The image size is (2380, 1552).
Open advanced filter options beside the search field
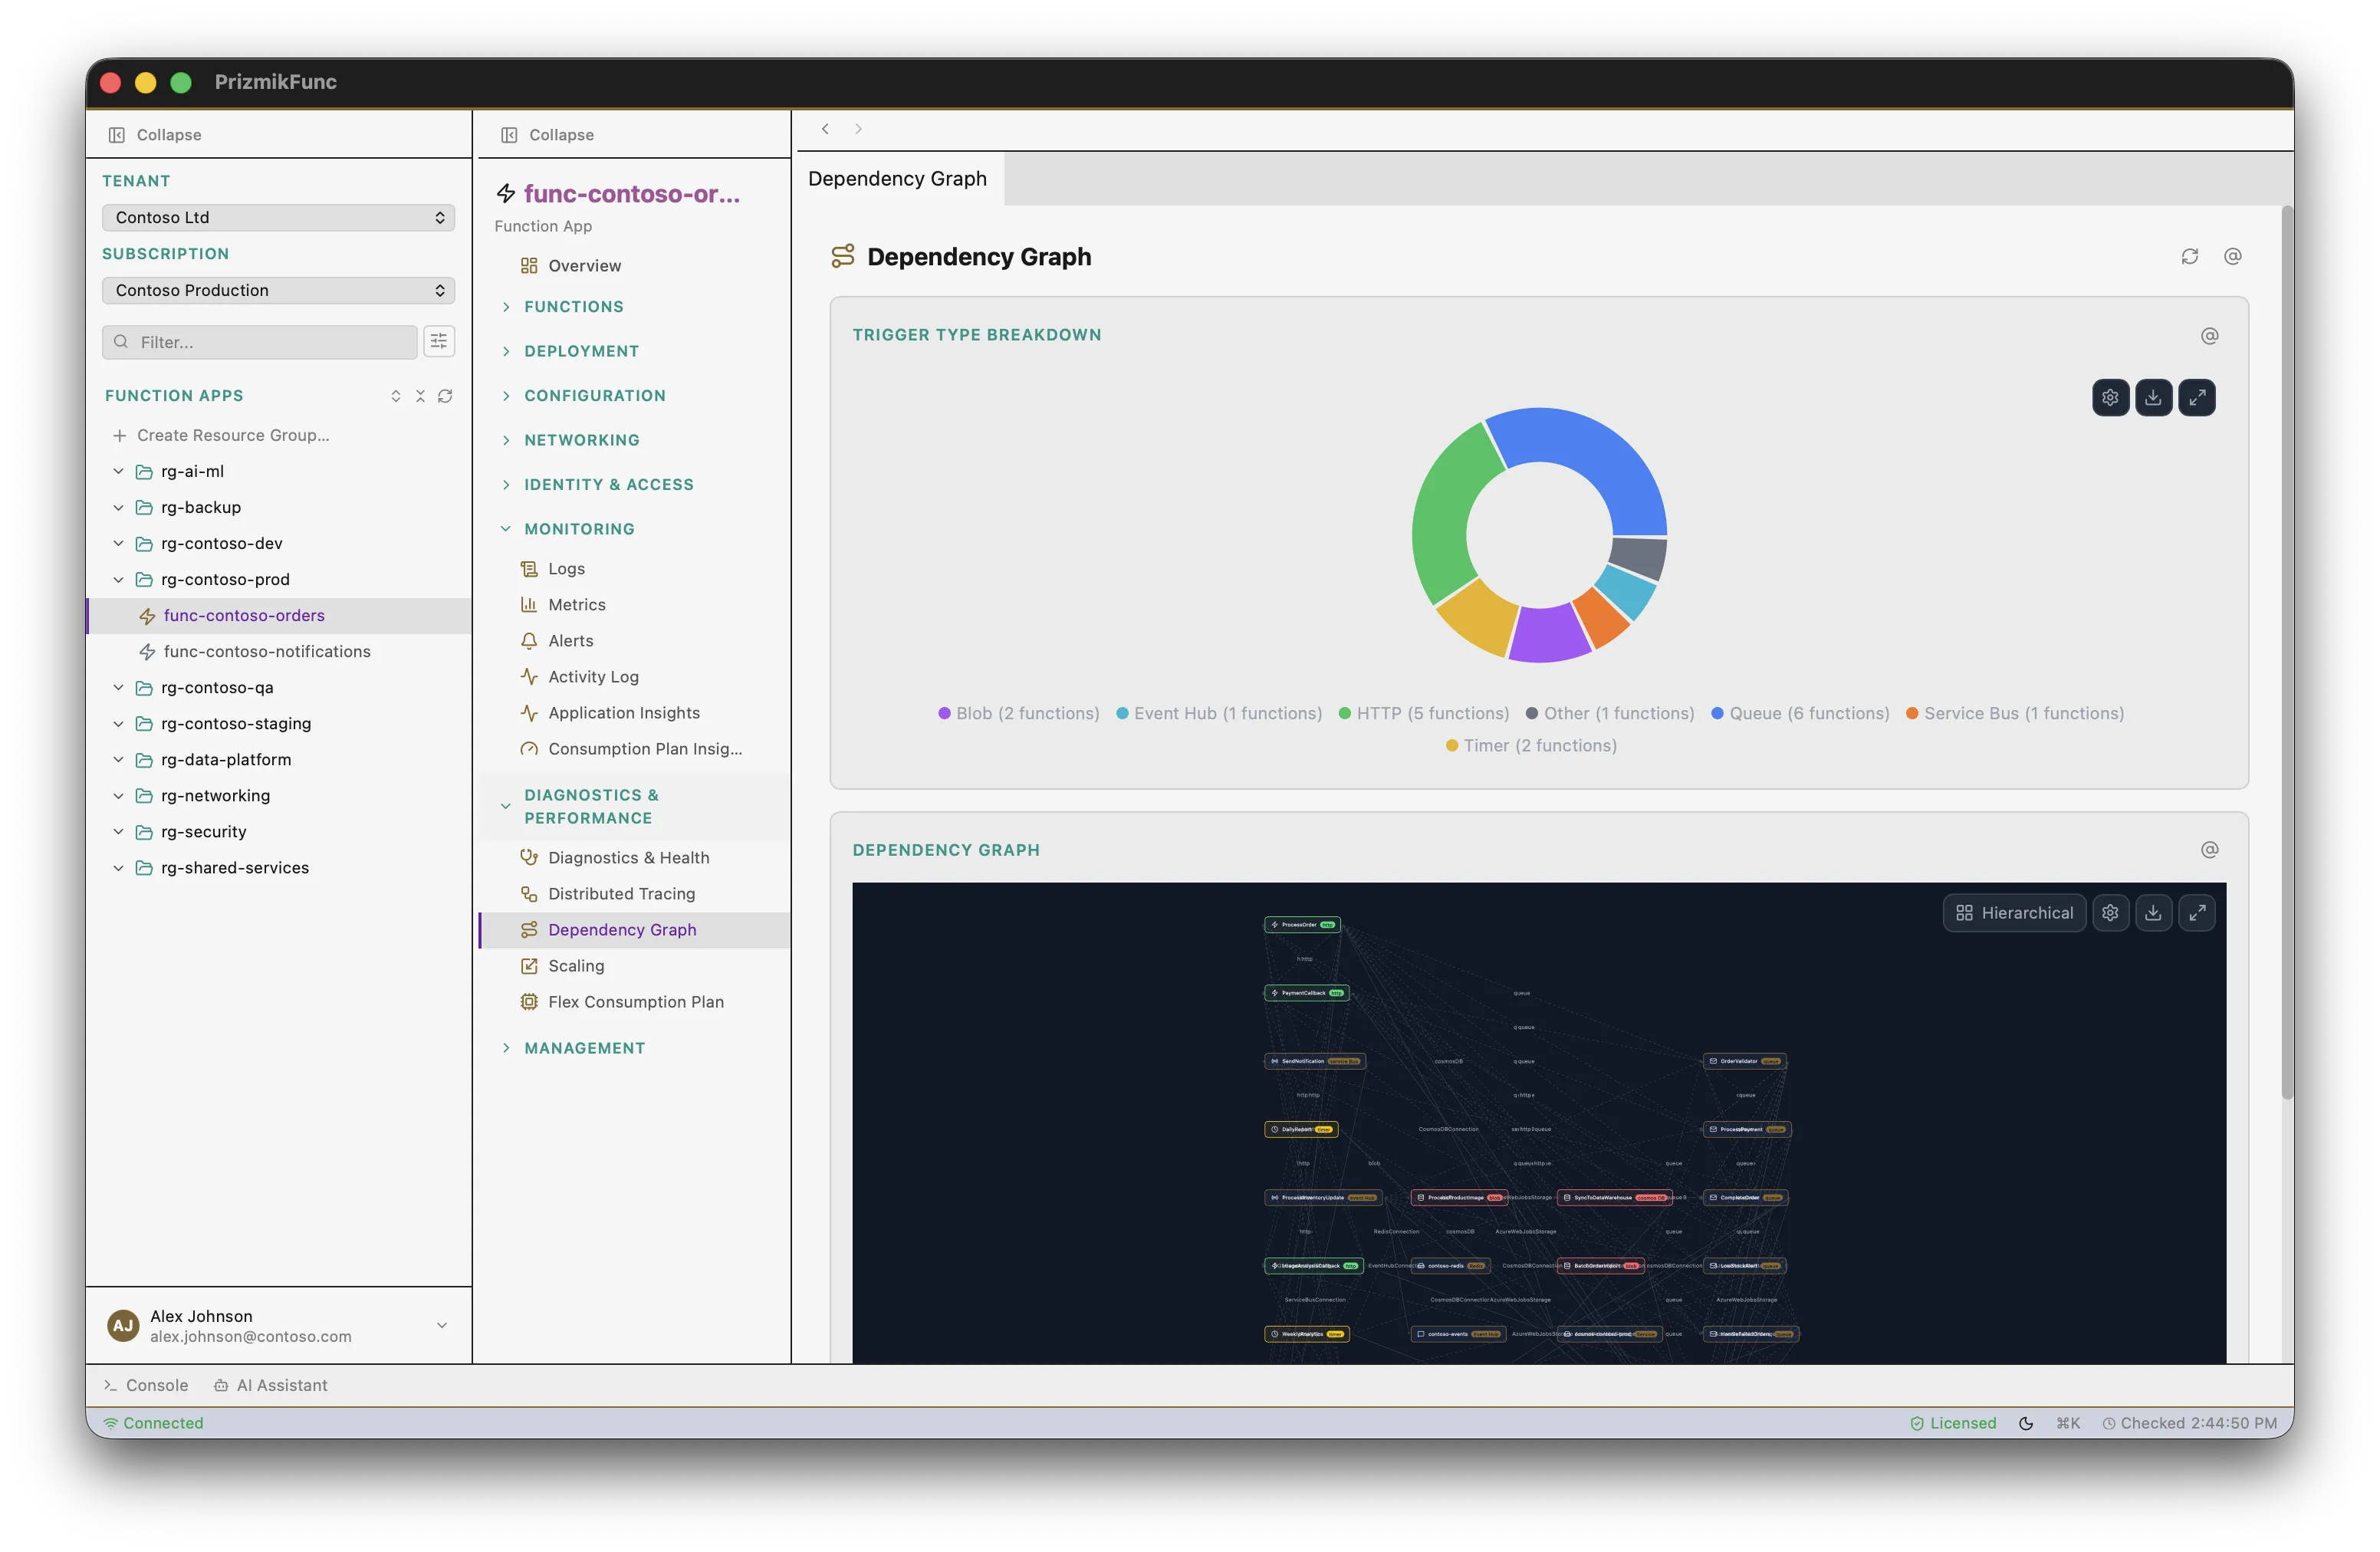coord(439,341)
